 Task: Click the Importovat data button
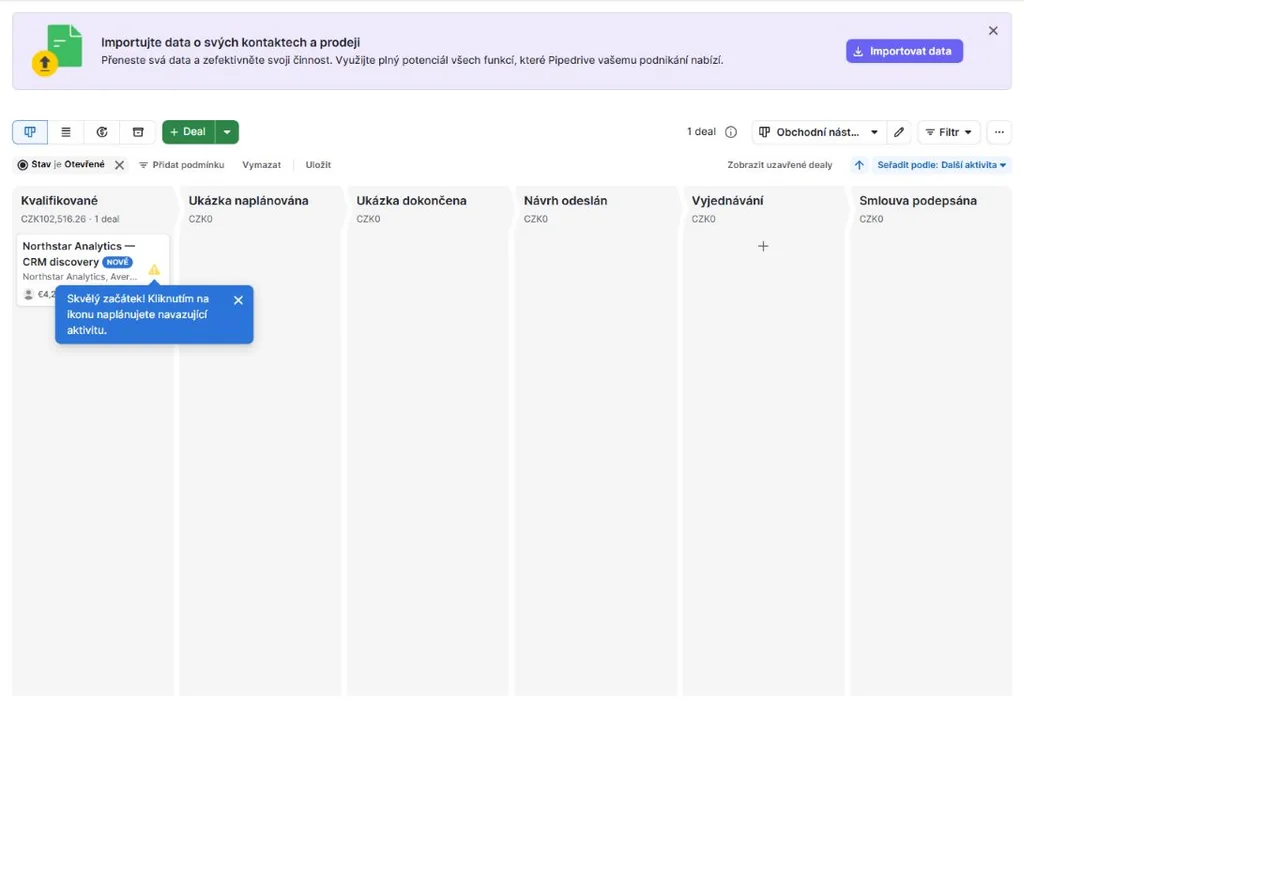coord(904,51)
